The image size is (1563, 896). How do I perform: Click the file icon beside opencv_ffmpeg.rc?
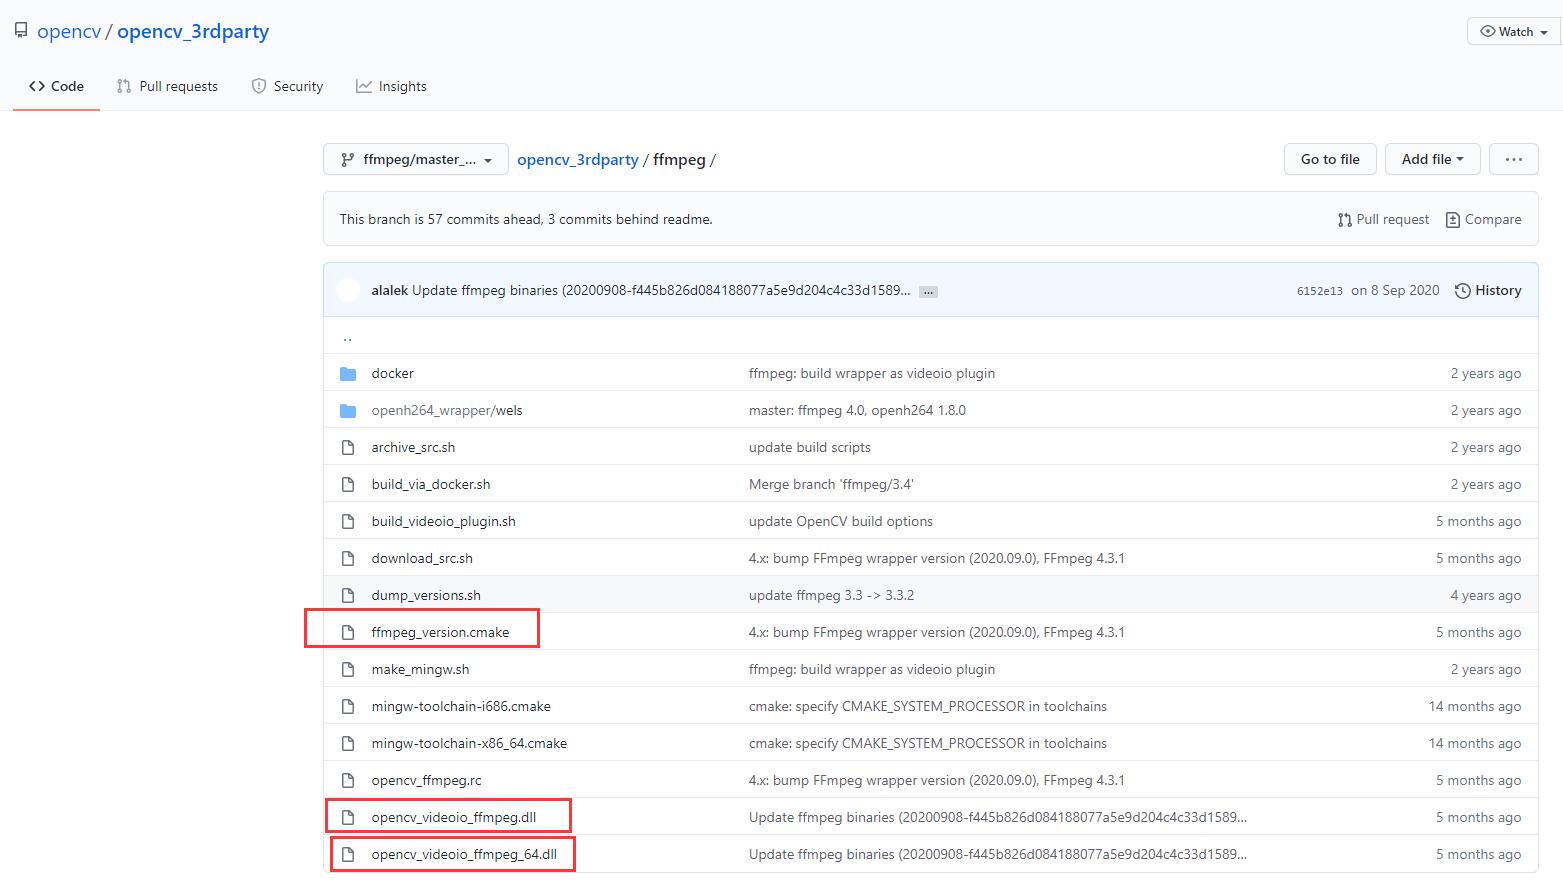(x=348, y=779)
